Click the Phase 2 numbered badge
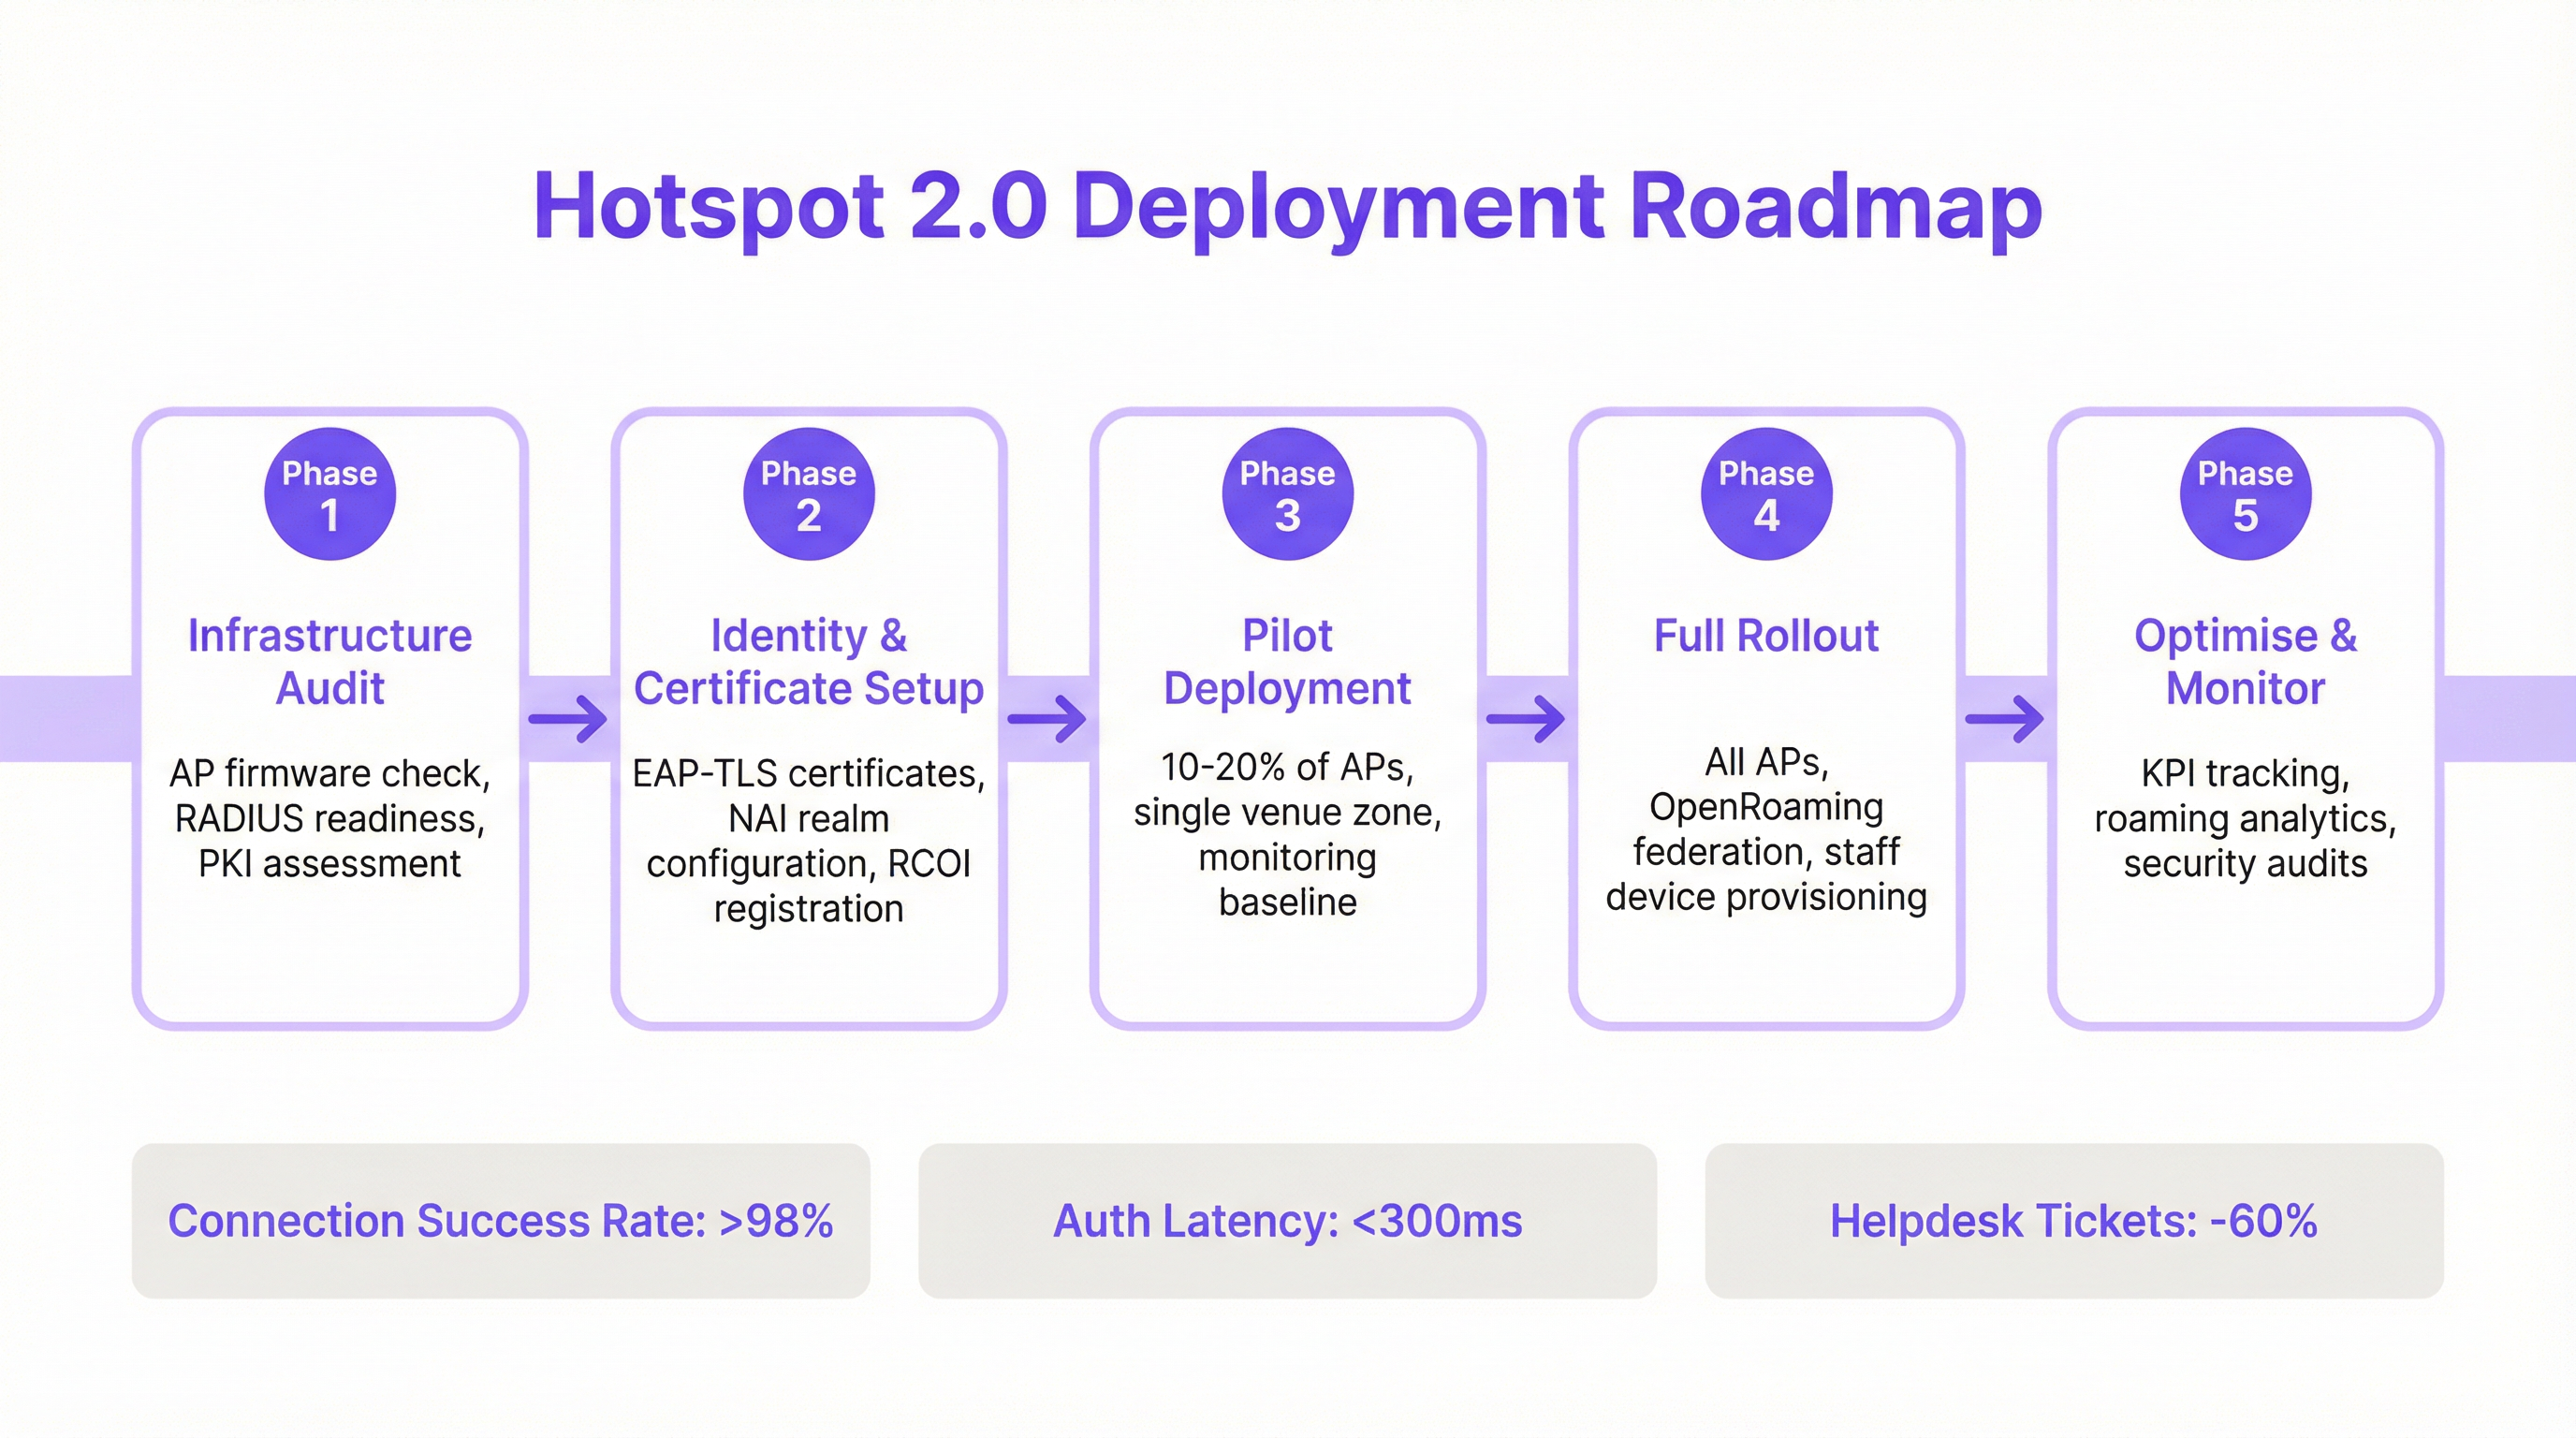Screen dimensions: 2576x1438 coord(808,494)
